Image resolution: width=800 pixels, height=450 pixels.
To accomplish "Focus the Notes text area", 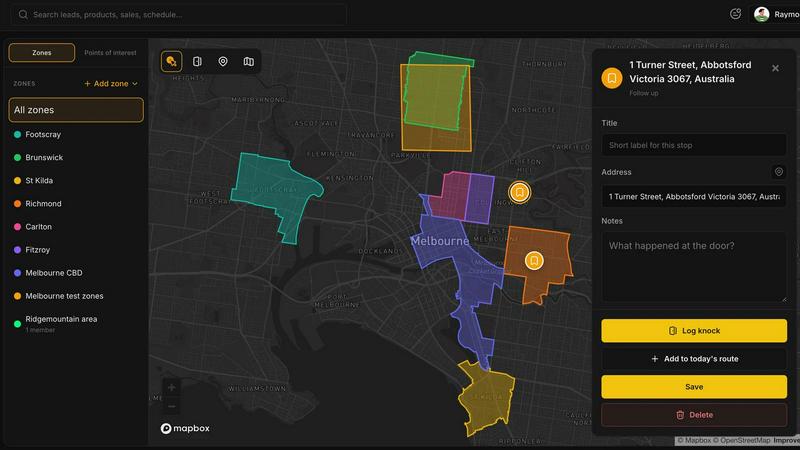I will 694,267.
